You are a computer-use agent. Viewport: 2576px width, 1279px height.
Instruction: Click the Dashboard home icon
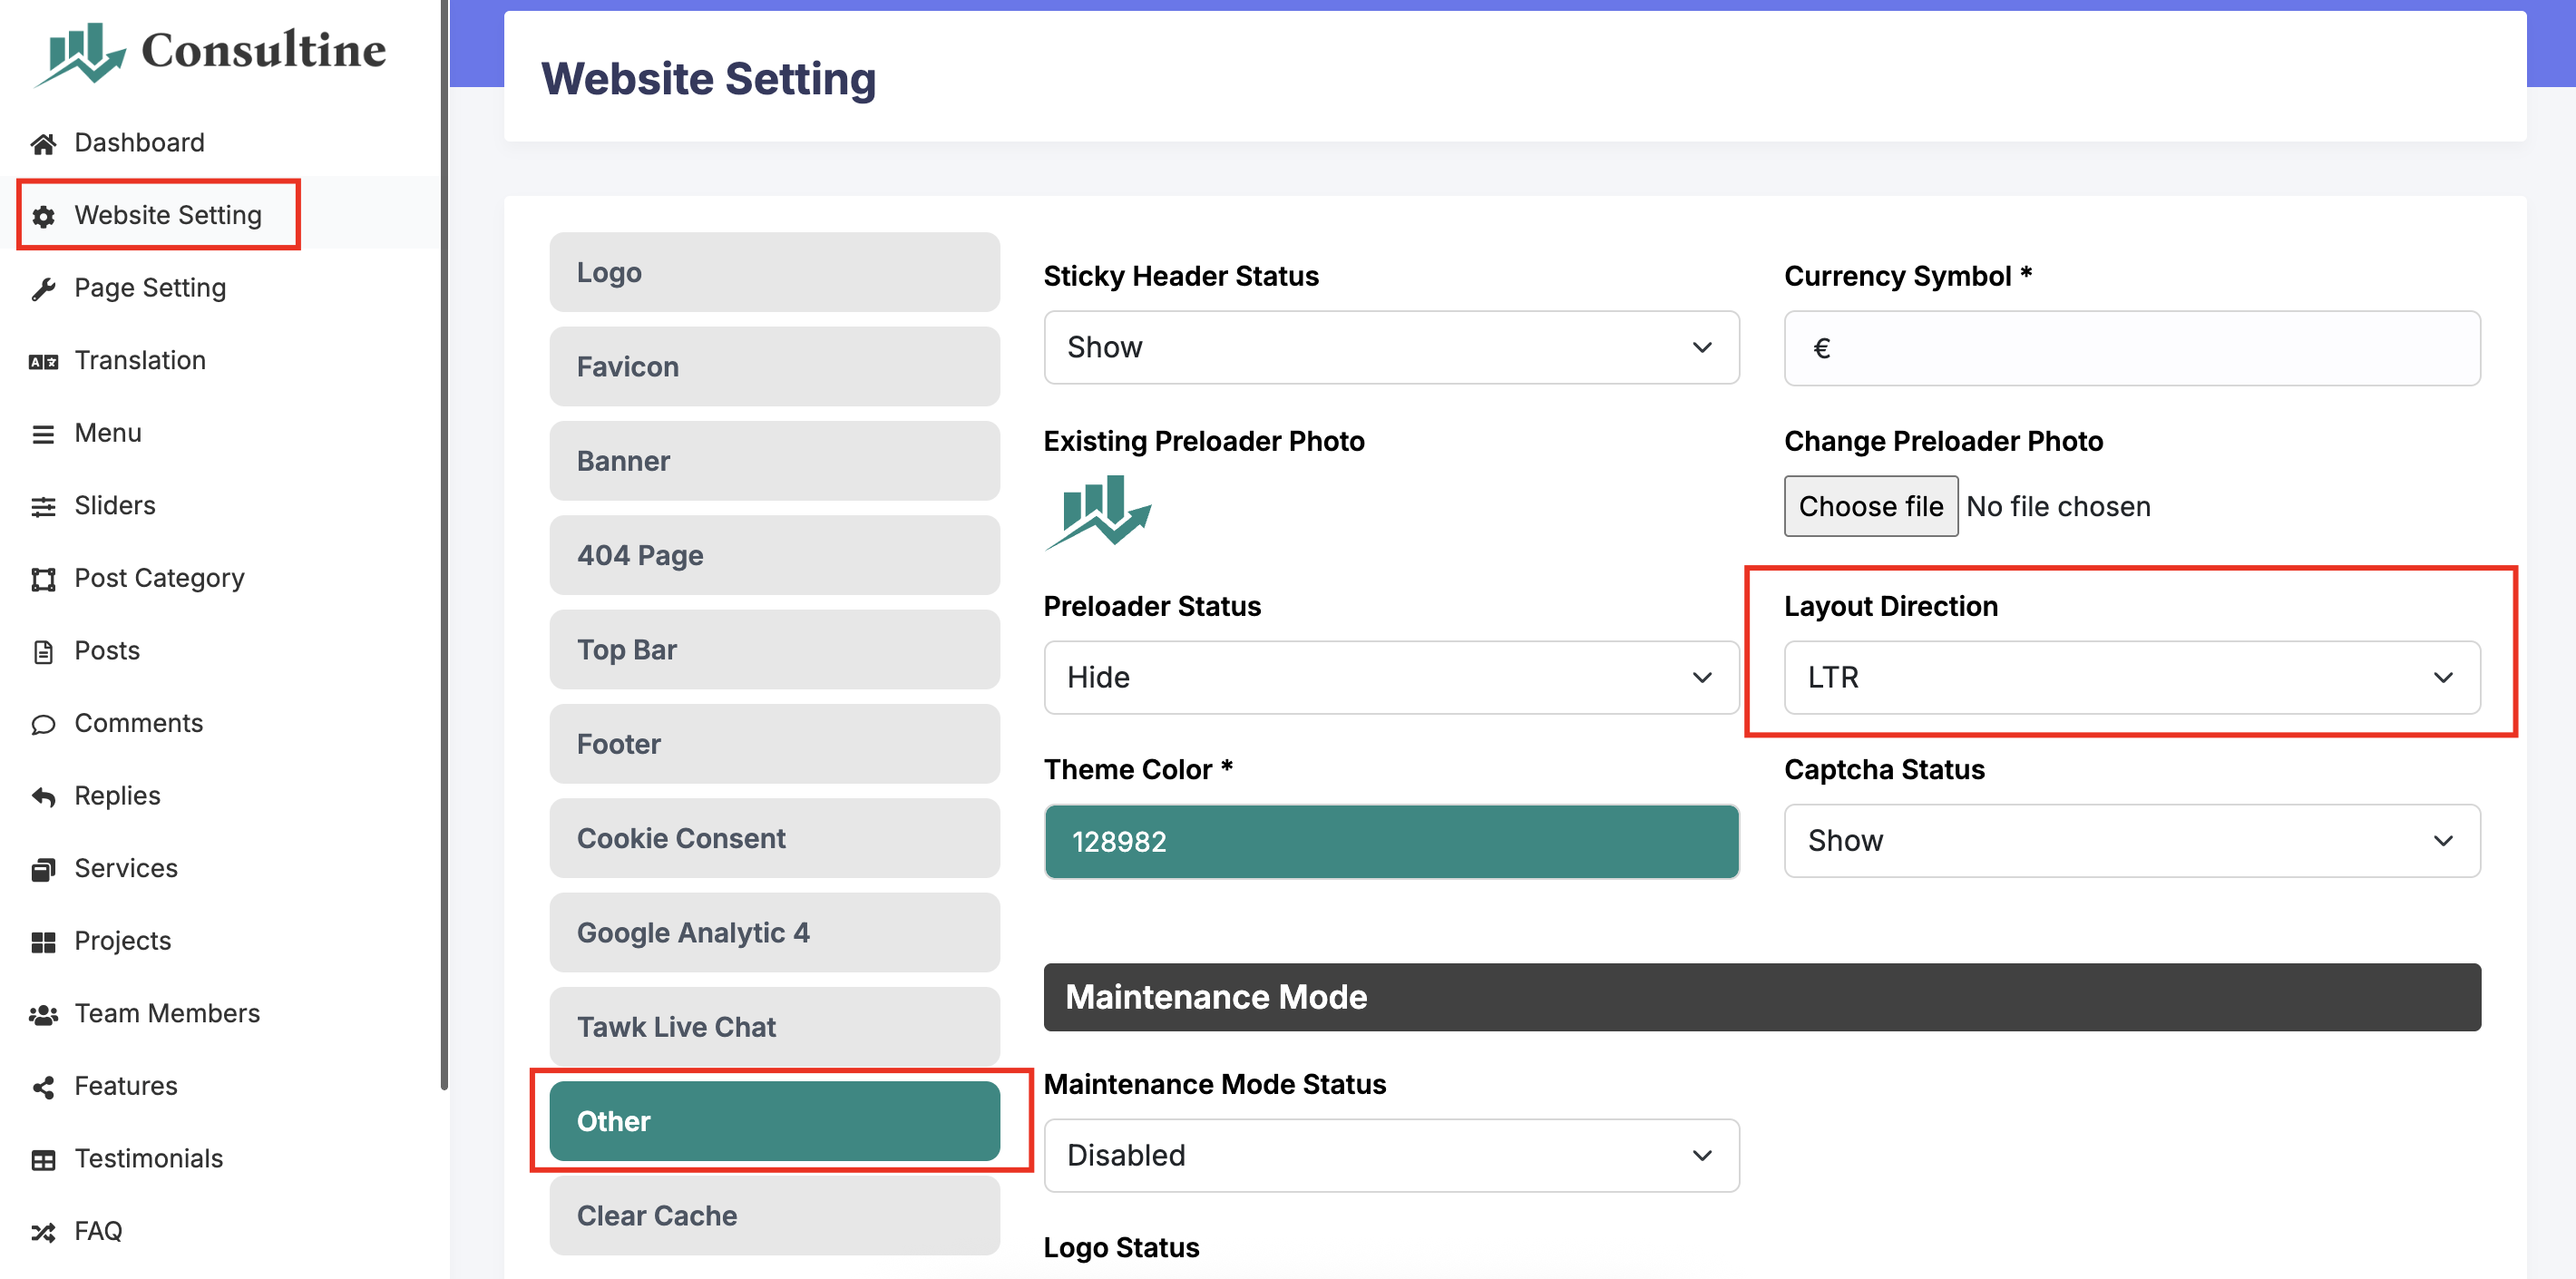pos(43,144)
